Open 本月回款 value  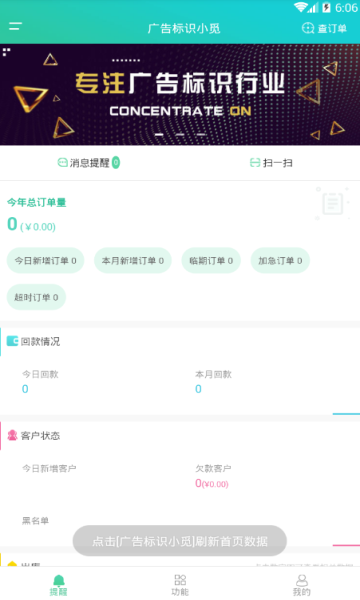click(198, 389)
